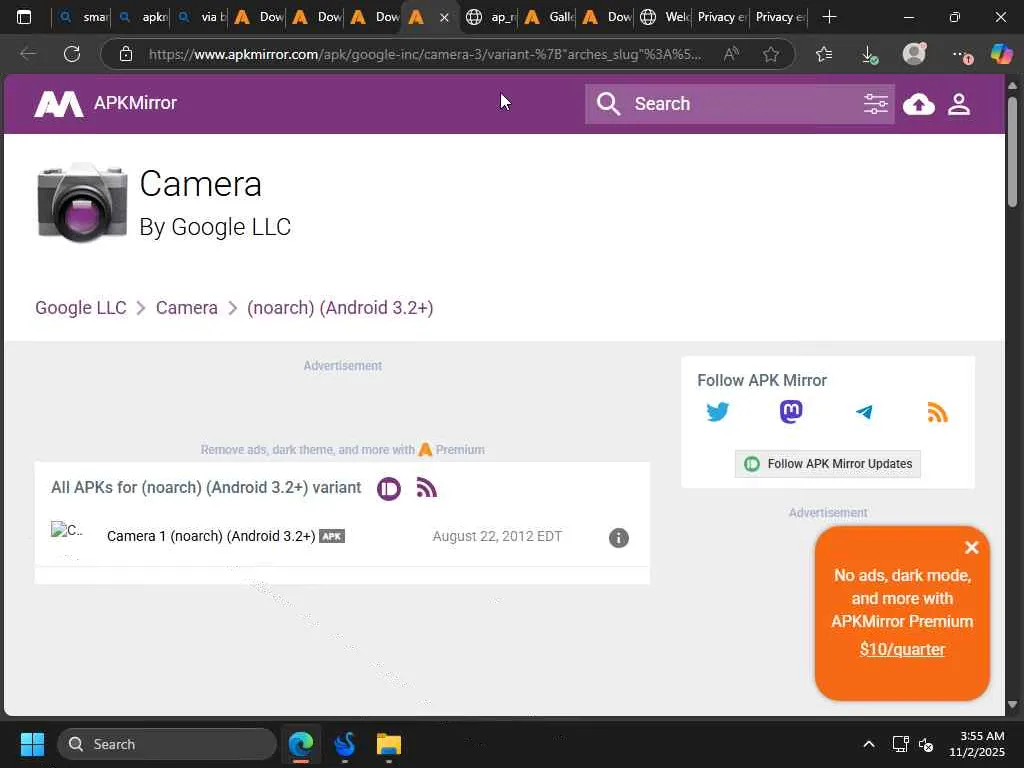Viewport: 1024px width, 768px height.
Task: Click the taskbar Search box
Action: pos(167,744)
